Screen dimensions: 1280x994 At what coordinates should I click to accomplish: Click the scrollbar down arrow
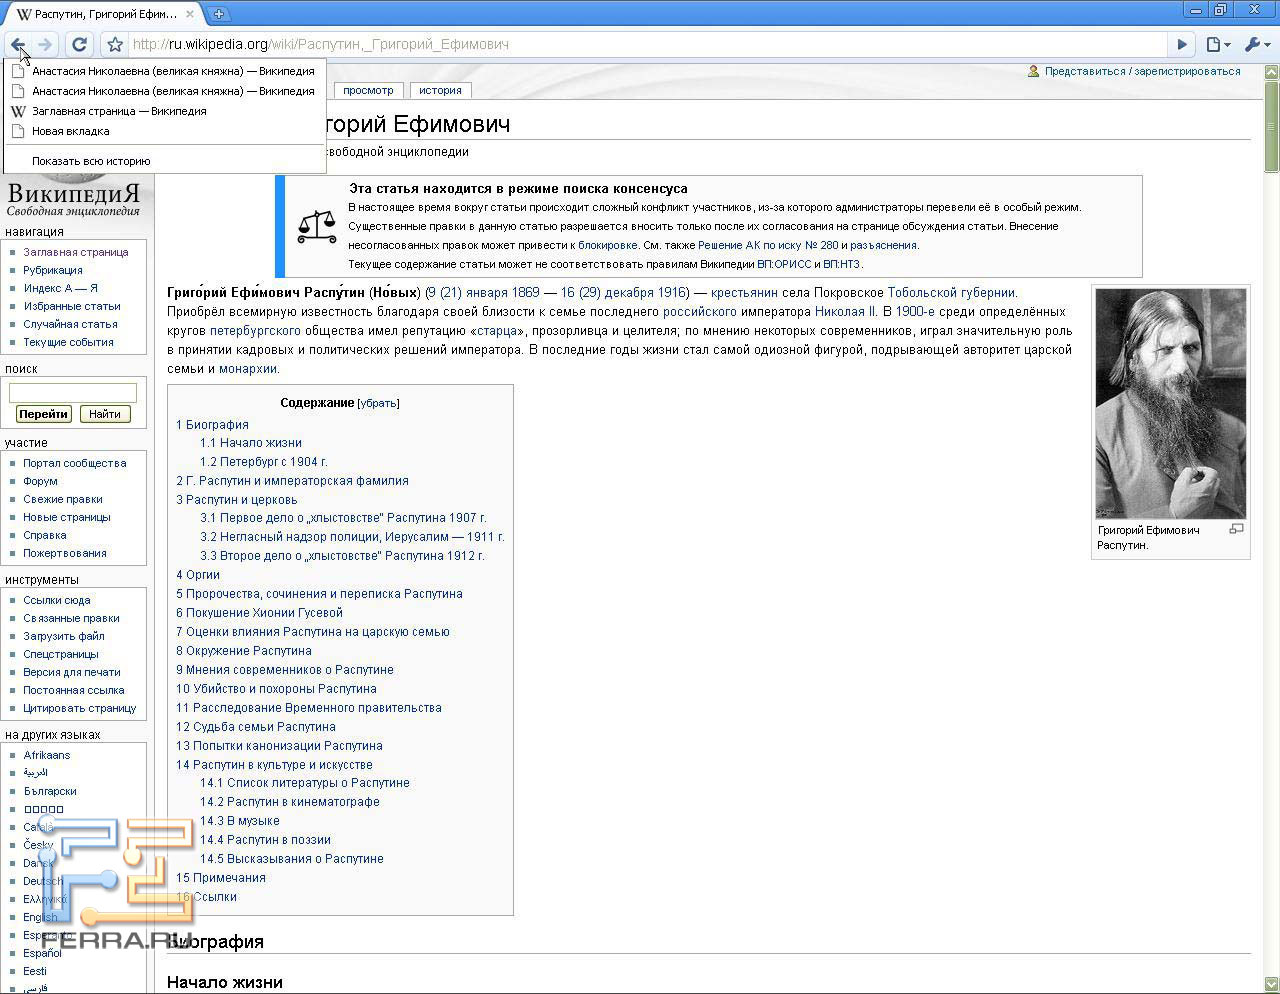[x=1271, y=984]
